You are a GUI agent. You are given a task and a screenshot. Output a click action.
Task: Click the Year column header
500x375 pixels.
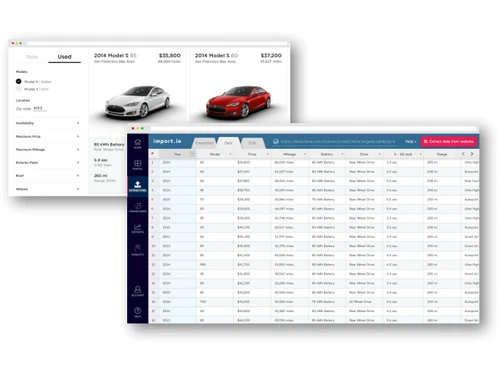tap(177, 154)
